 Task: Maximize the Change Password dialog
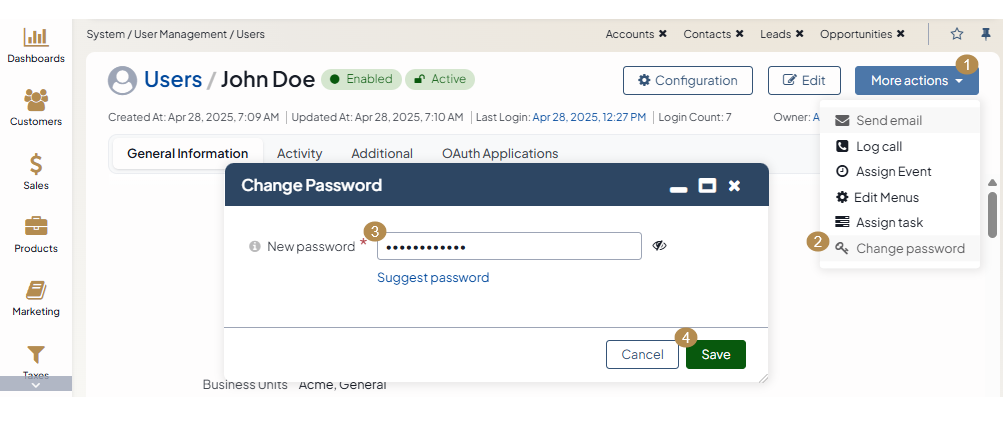707,185
